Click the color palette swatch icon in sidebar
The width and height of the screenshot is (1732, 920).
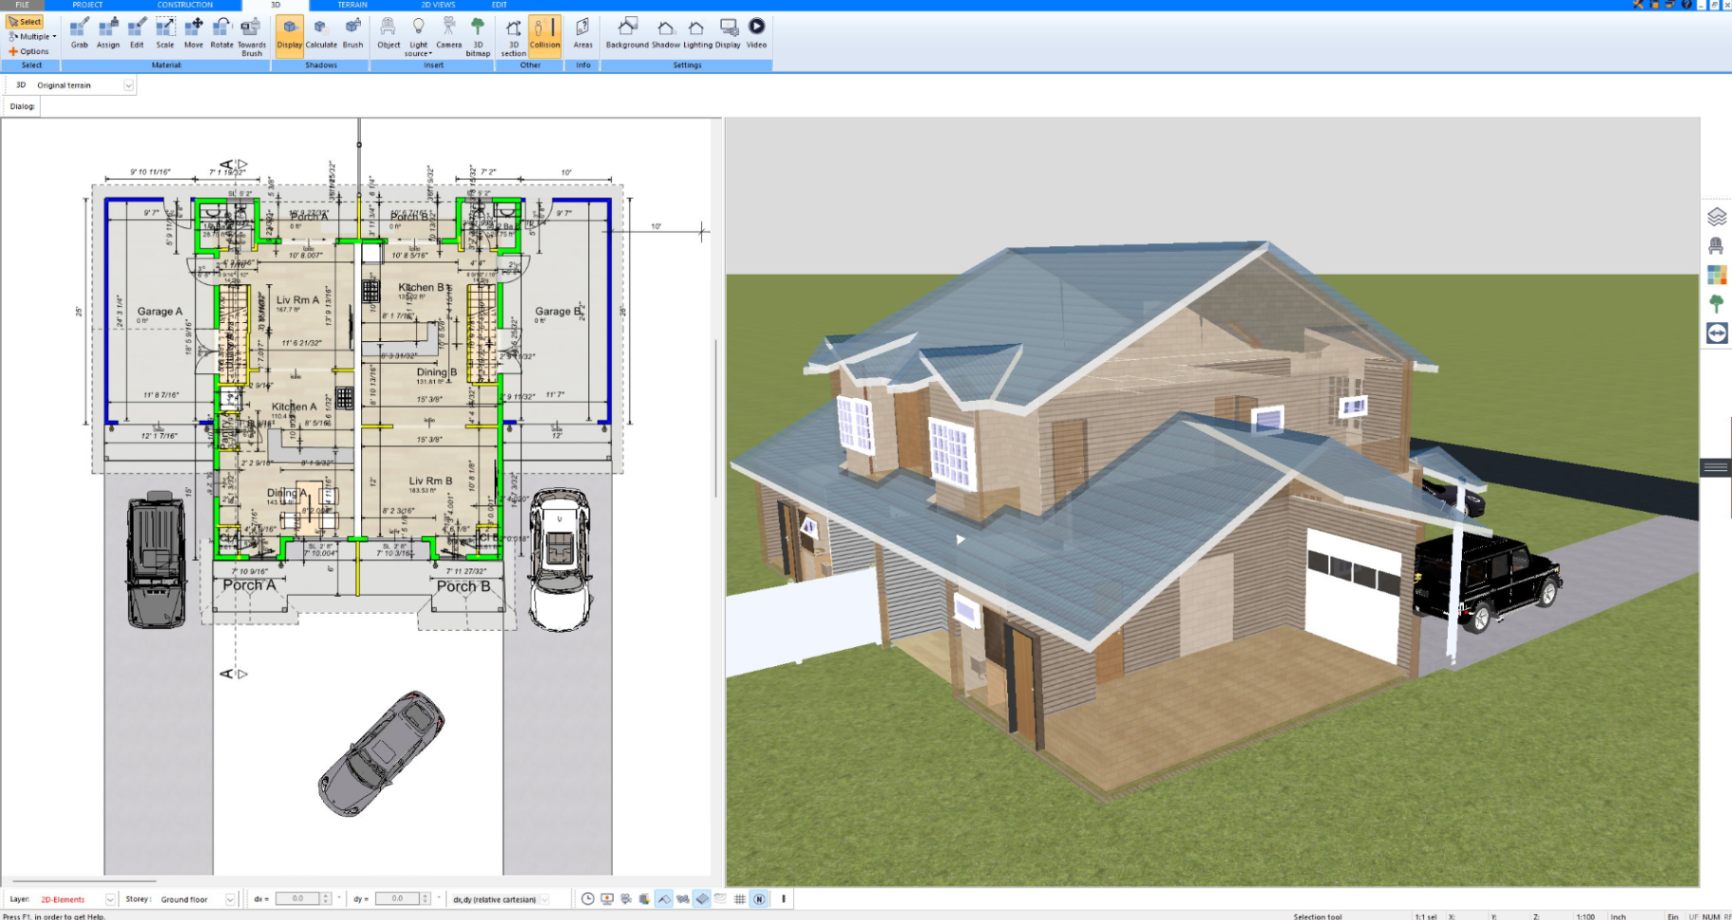pyautogui.click(x=1717, y=274)
